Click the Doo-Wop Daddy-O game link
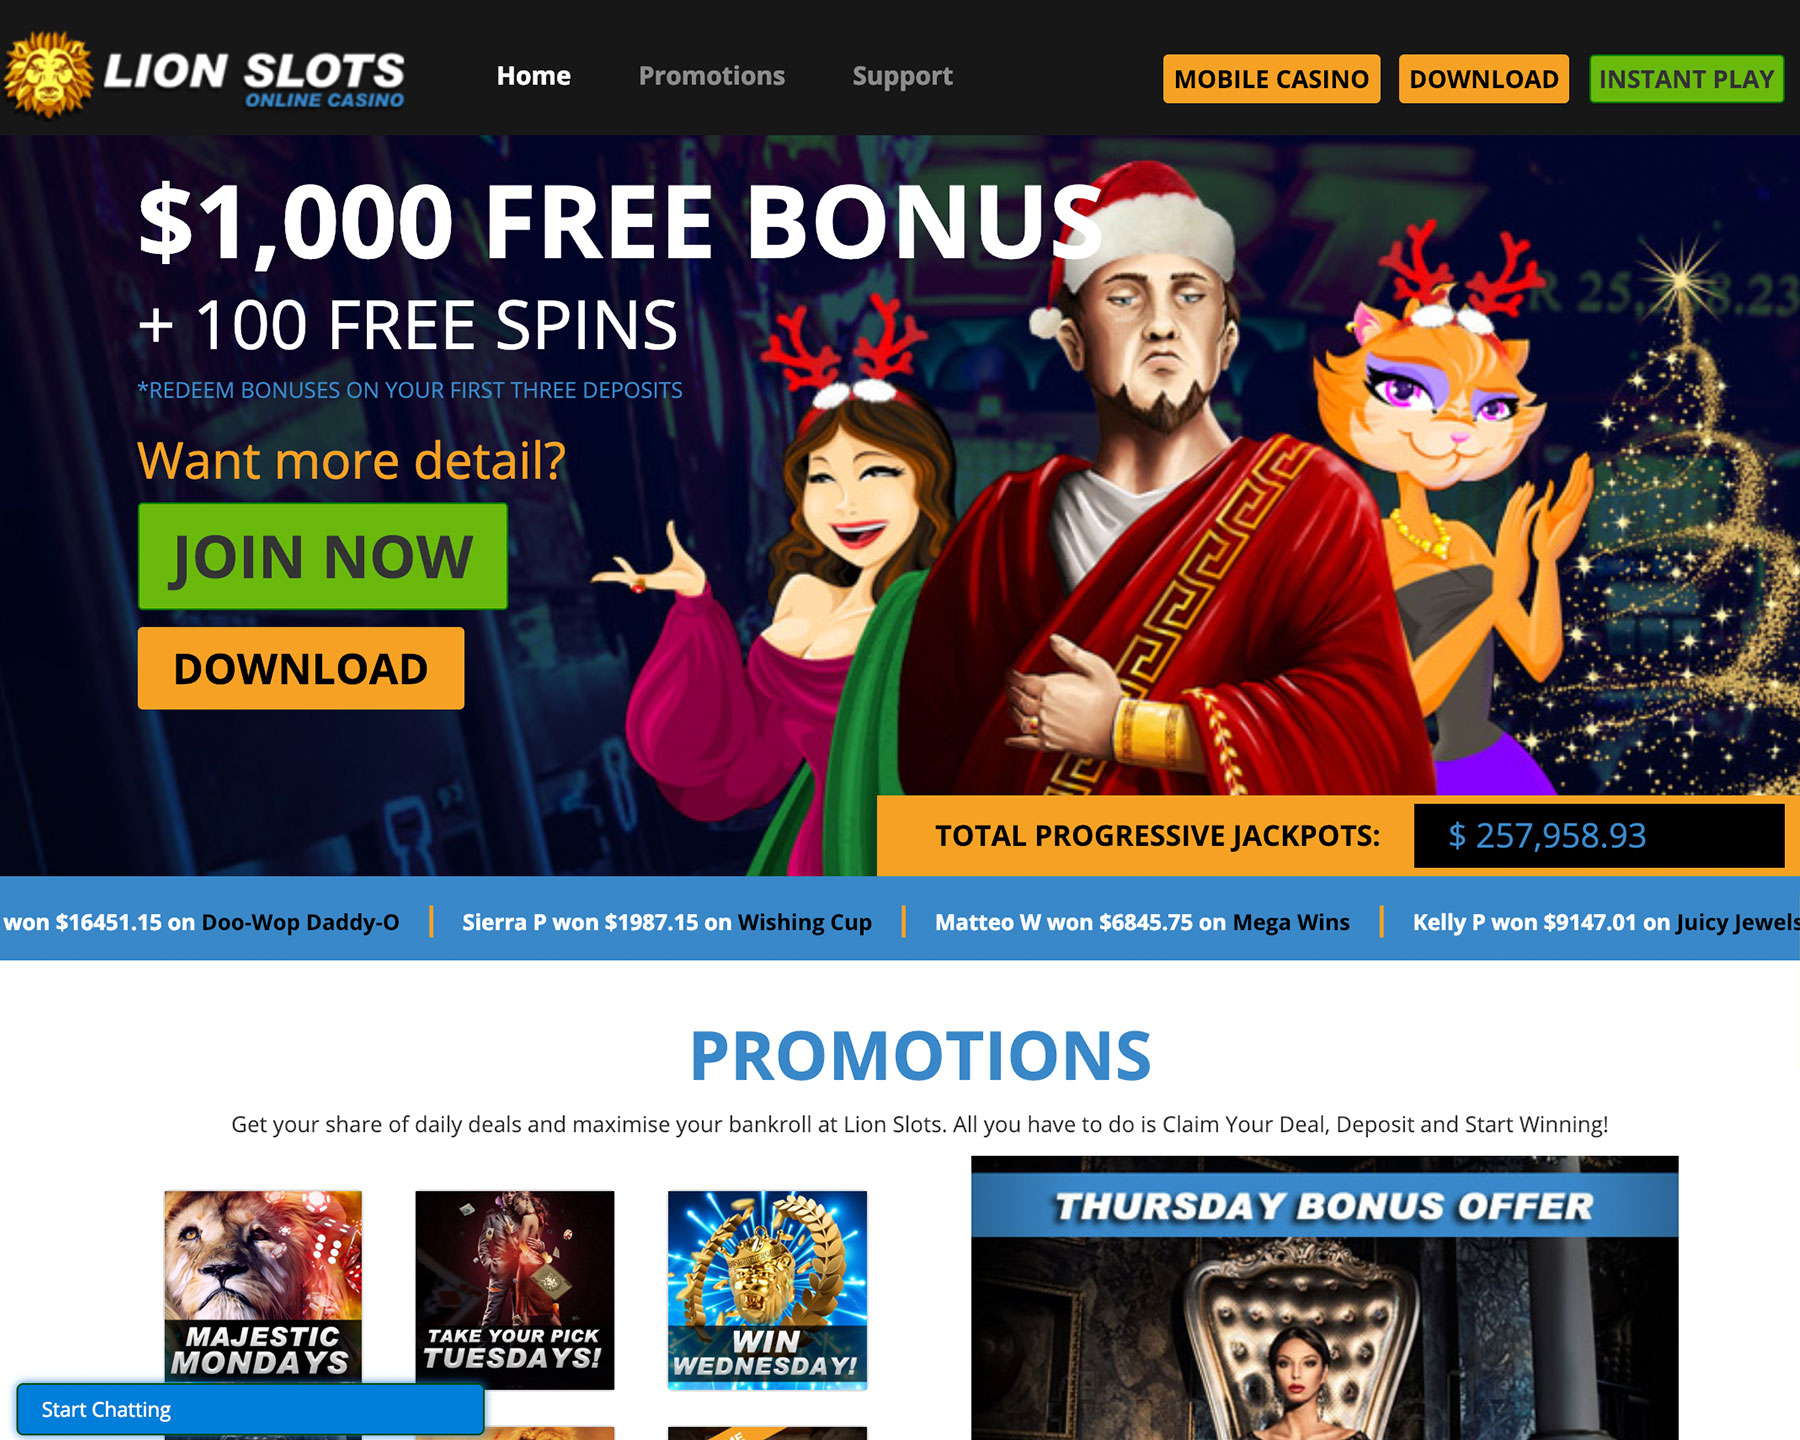This screenshot has width=1800, height=1440. tap(300, 922)
